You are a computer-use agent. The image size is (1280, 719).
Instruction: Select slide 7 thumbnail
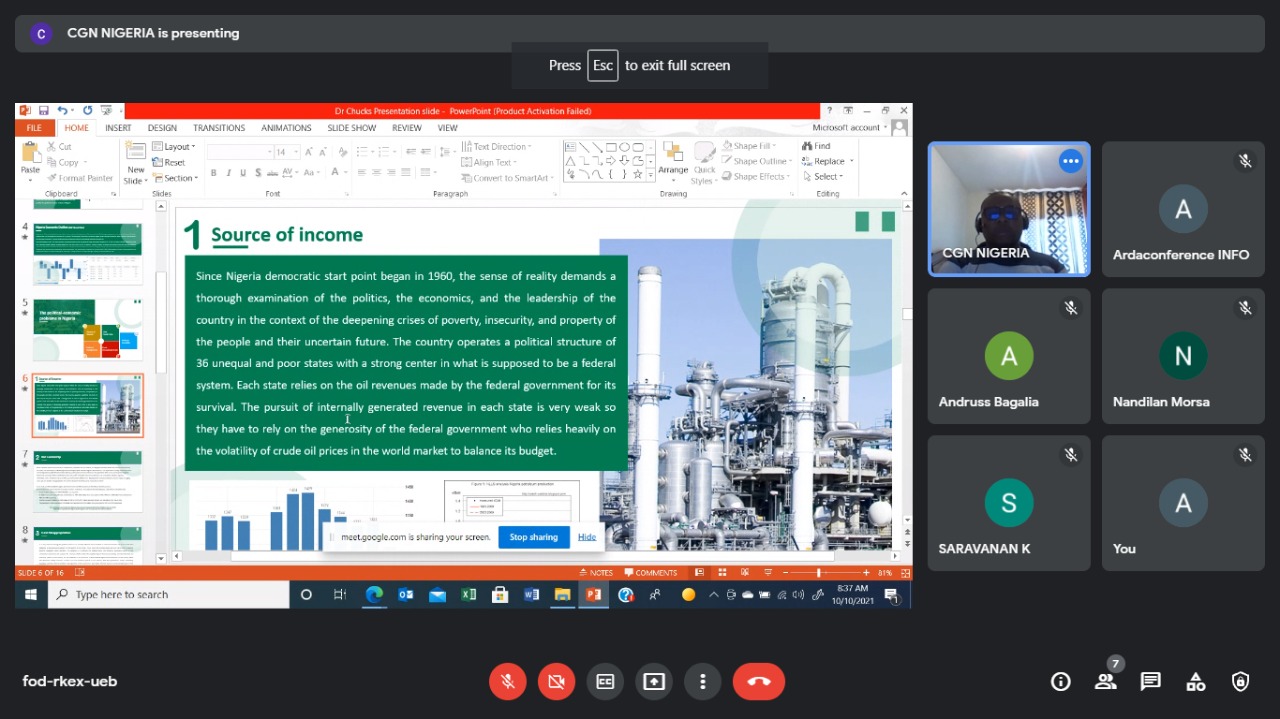click(x=88, y=481)
